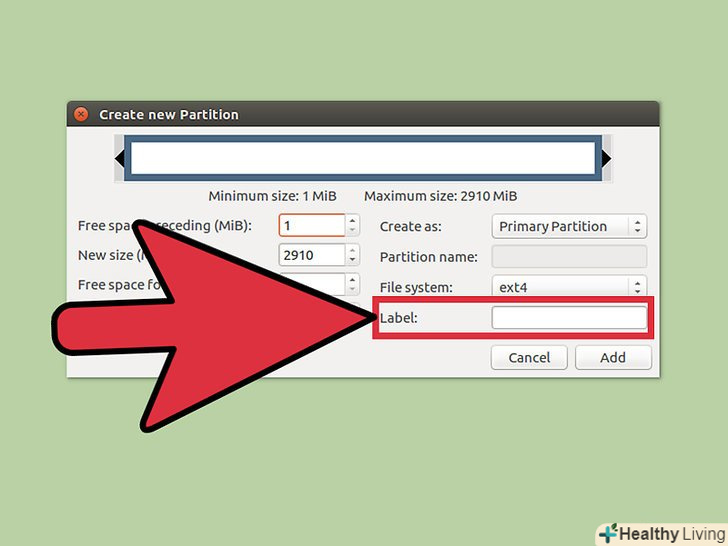This screenshot has width=728, height=546.
Task: Focus the New size field showing 2910
Action: pos(312,255)
